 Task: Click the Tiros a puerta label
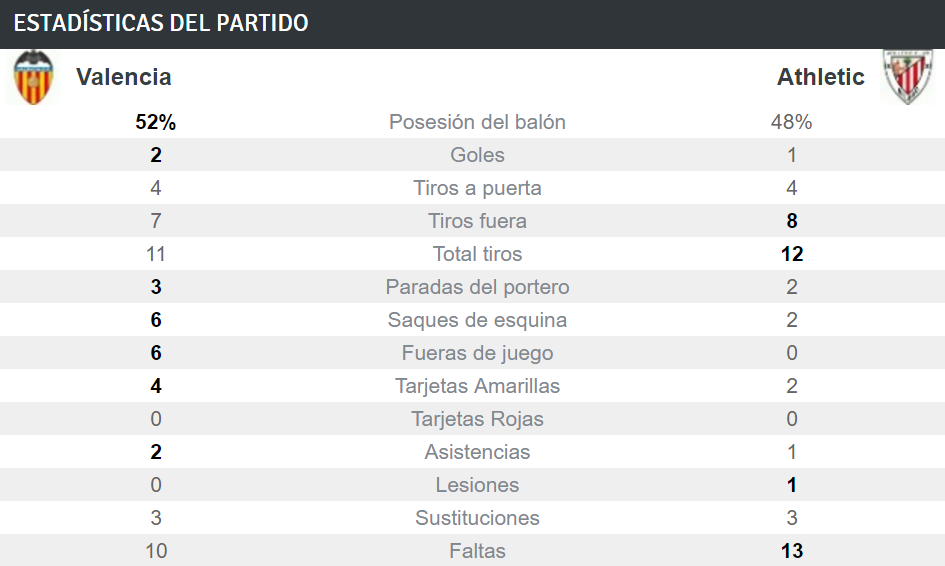477,188
